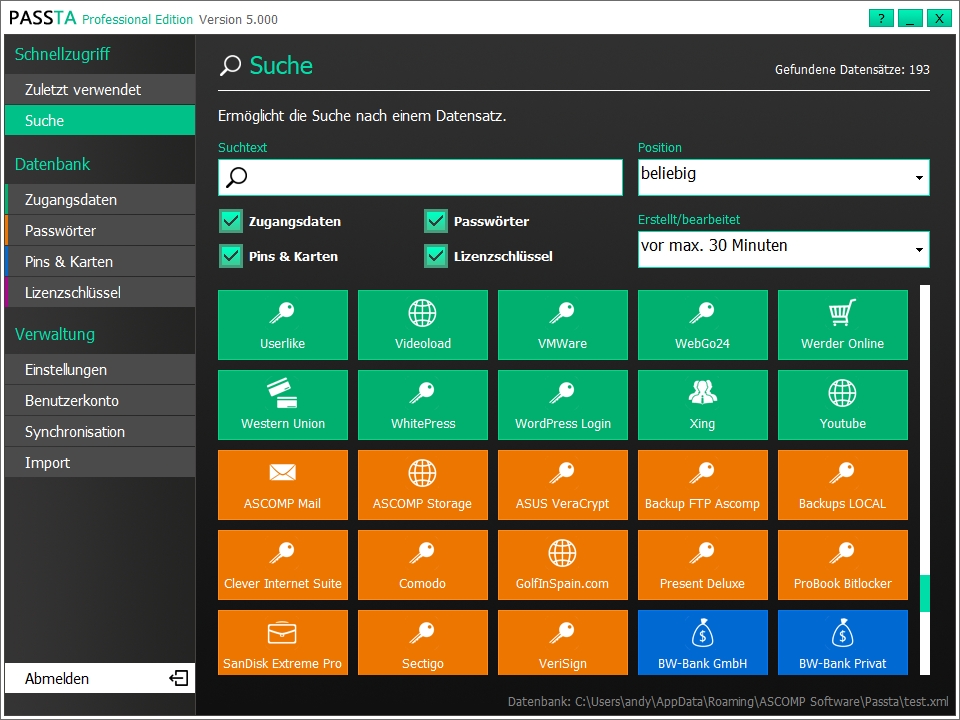Open the WebGo24 entry tile

[703, 324]
